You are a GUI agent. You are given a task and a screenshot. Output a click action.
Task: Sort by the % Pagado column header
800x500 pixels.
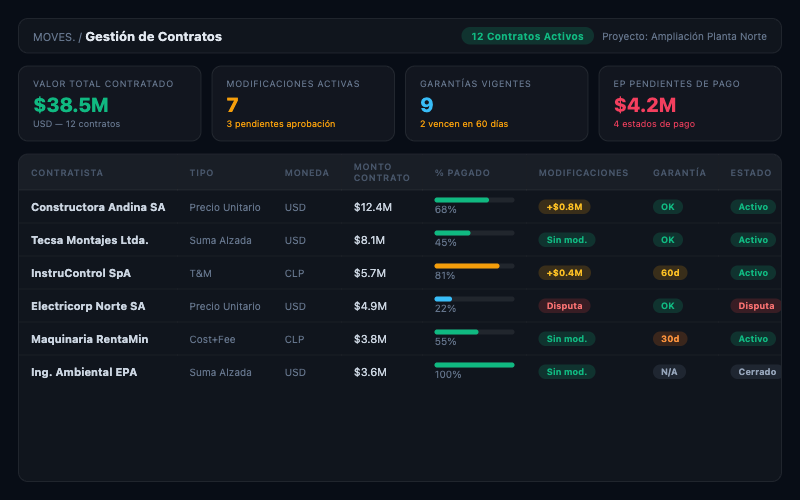[462, 173]
